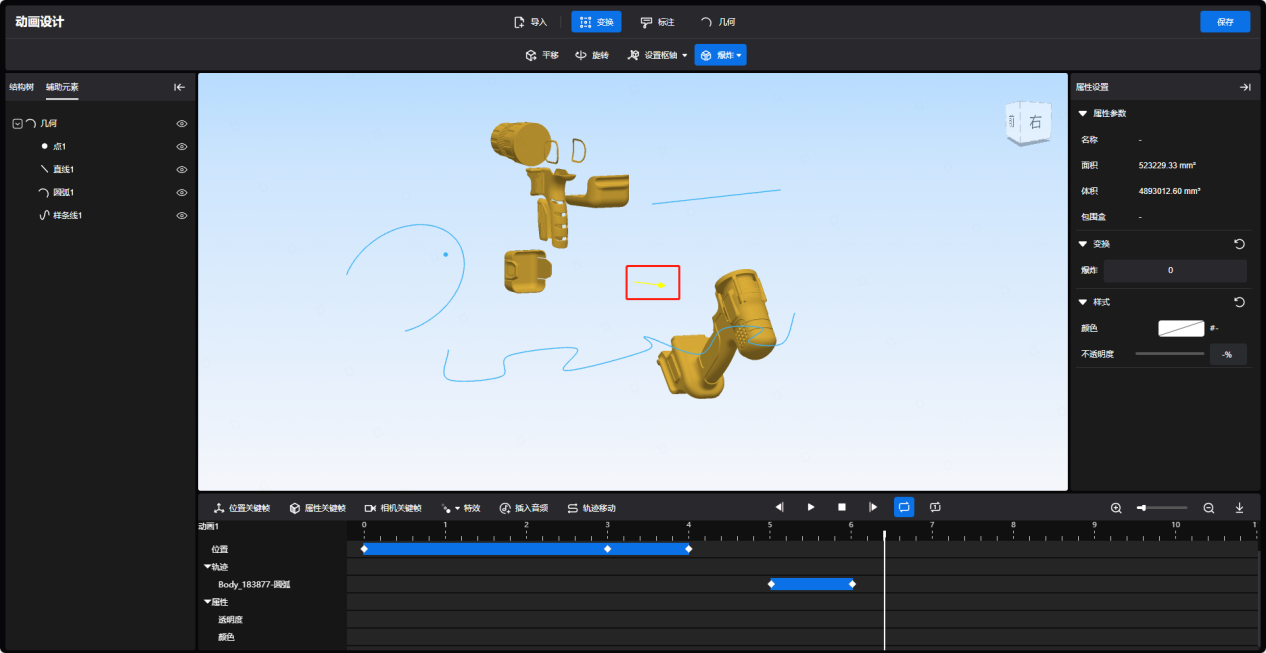
Task: Click the timeline download arrow icon
Action: pos(1240,508)
